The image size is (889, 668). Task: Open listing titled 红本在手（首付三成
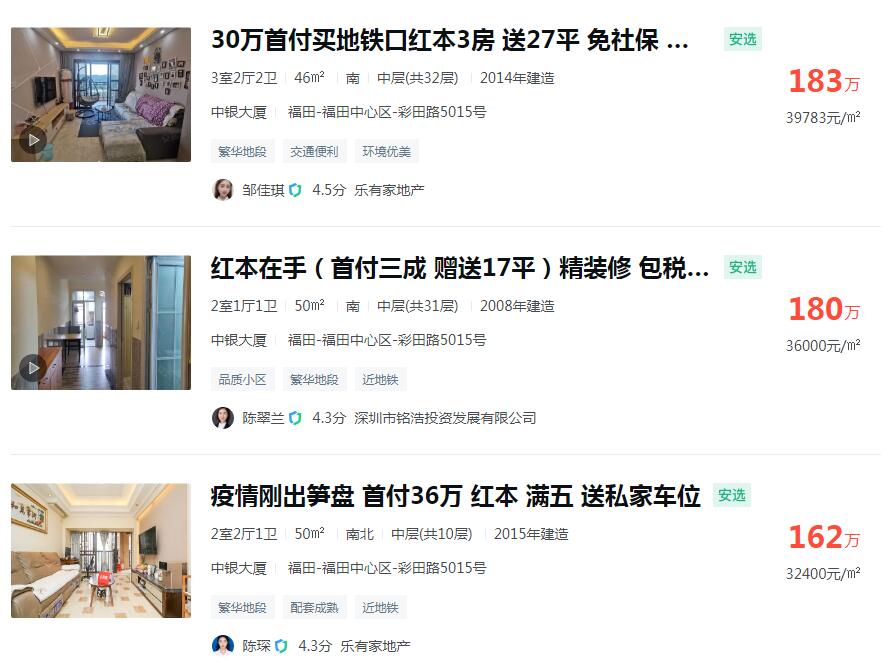[460, 268]
